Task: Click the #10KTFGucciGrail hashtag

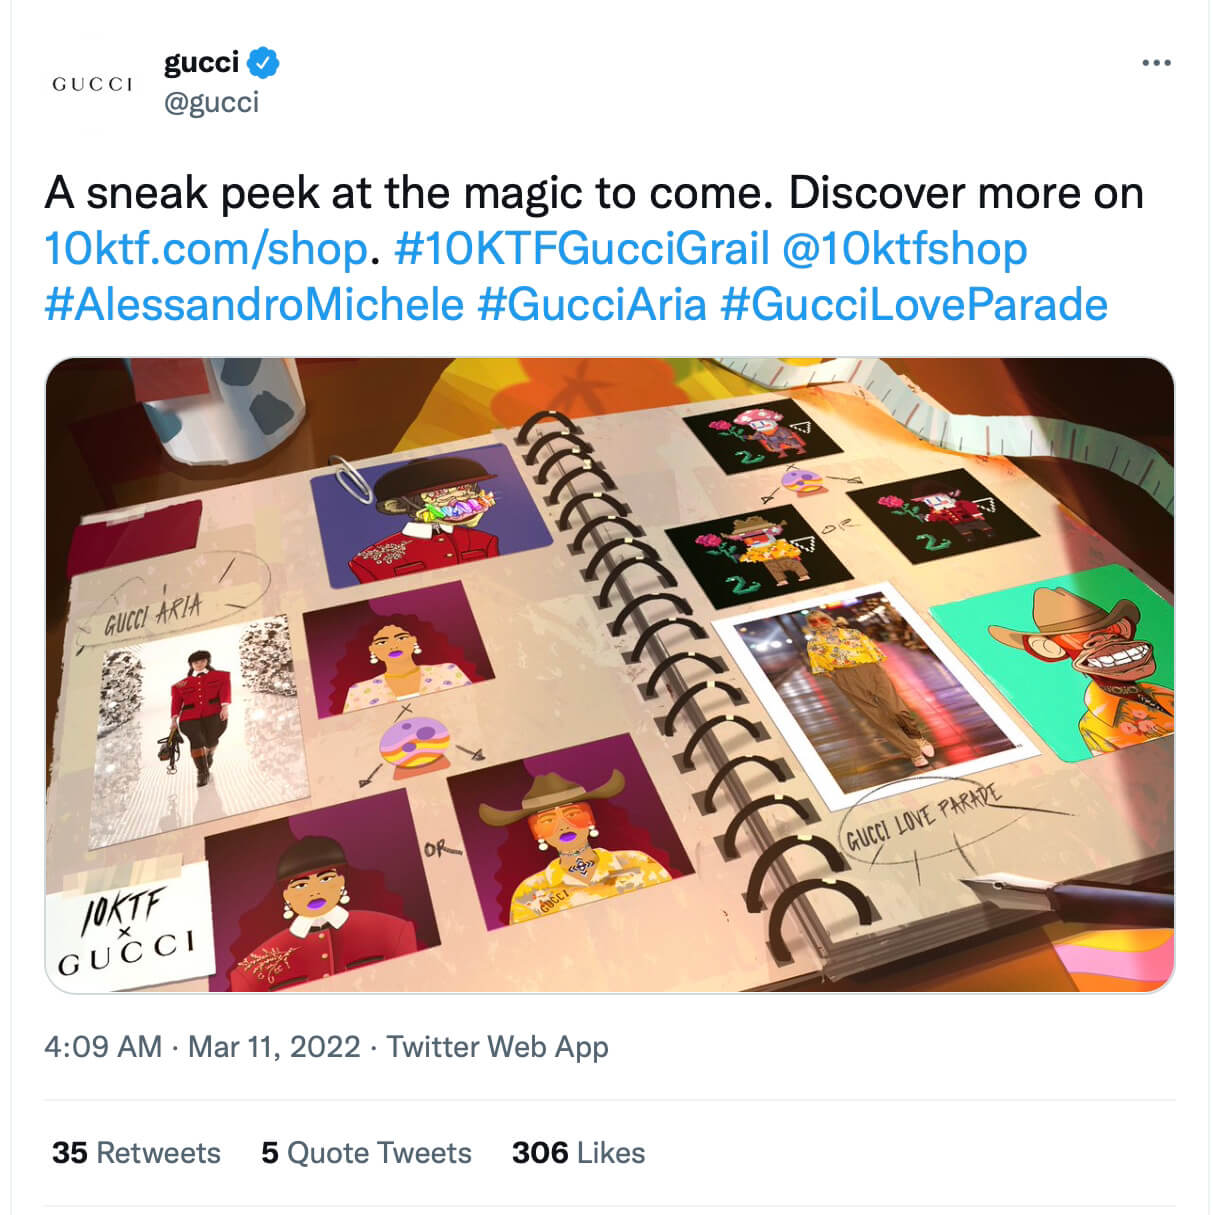Action: pos(582,249)
